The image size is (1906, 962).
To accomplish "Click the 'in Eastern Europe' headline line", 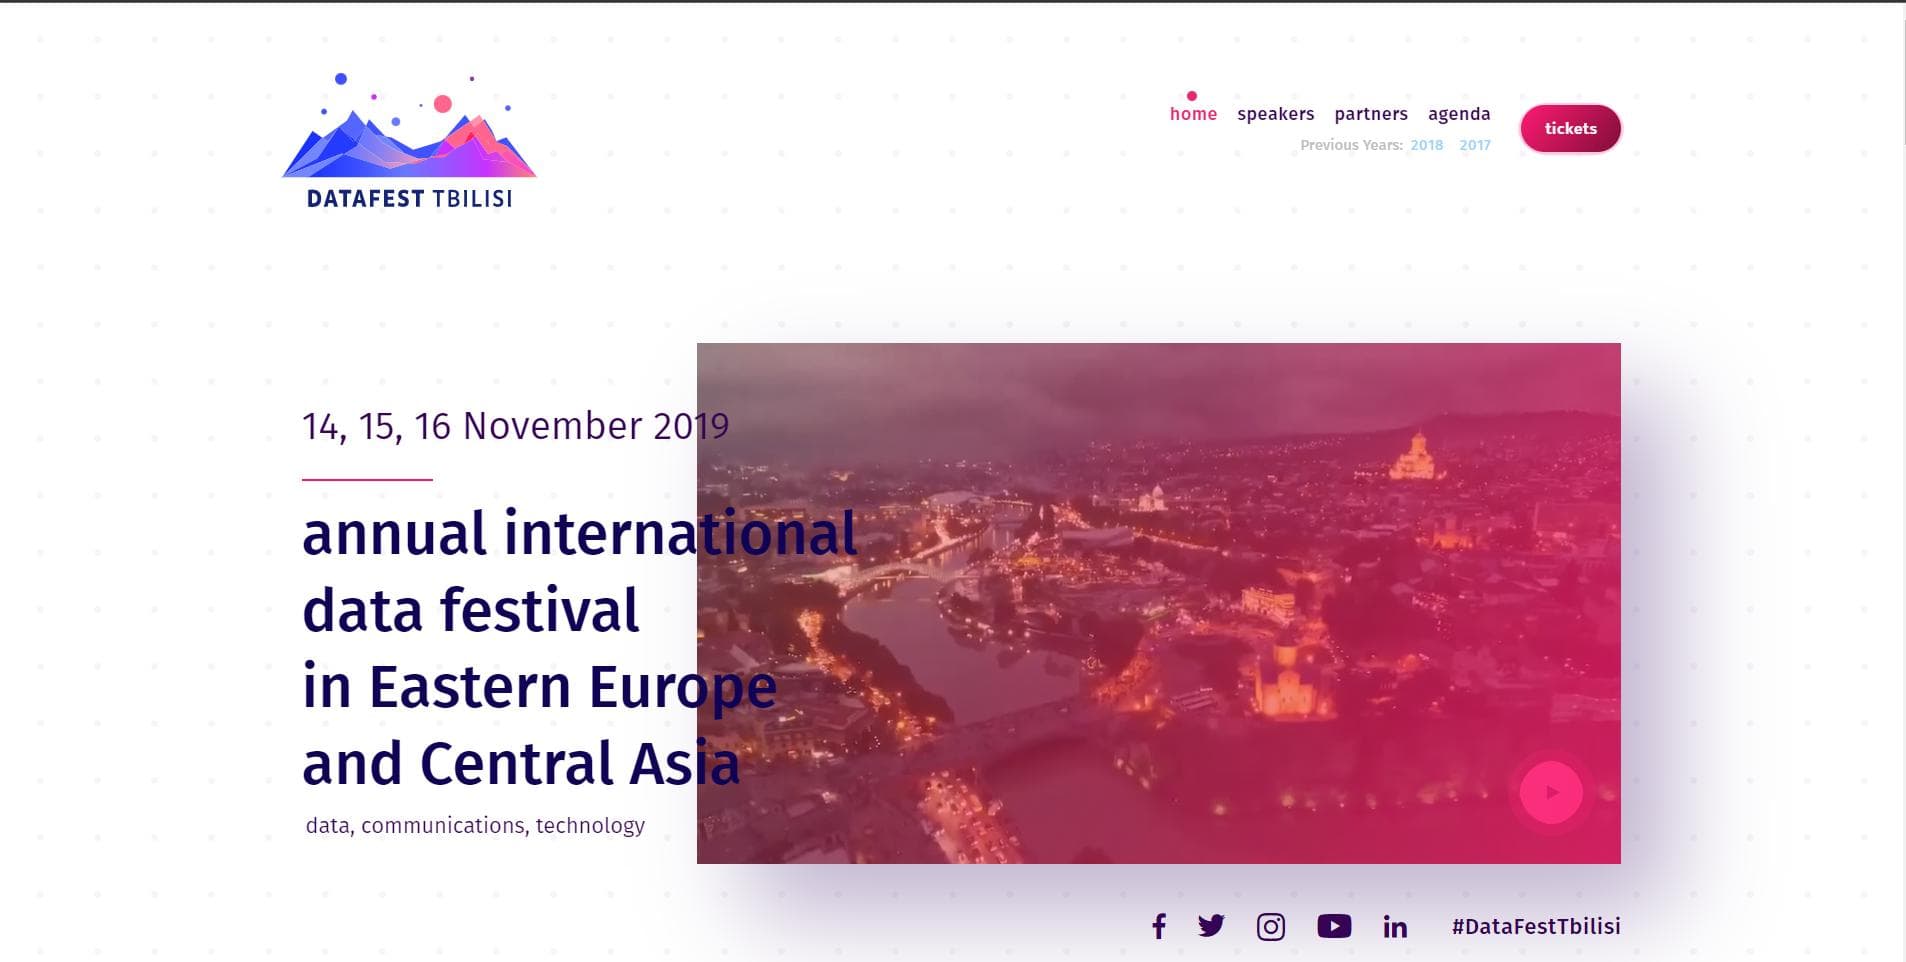I will click(x=539, y=687).
